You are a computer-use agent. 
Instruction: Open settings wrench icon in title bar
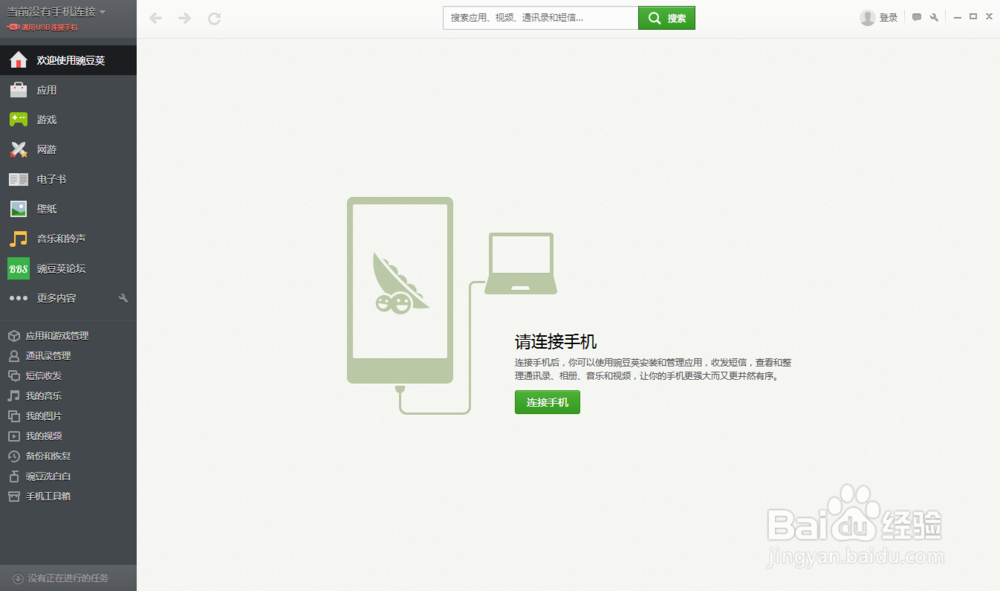tap(934, 17)
